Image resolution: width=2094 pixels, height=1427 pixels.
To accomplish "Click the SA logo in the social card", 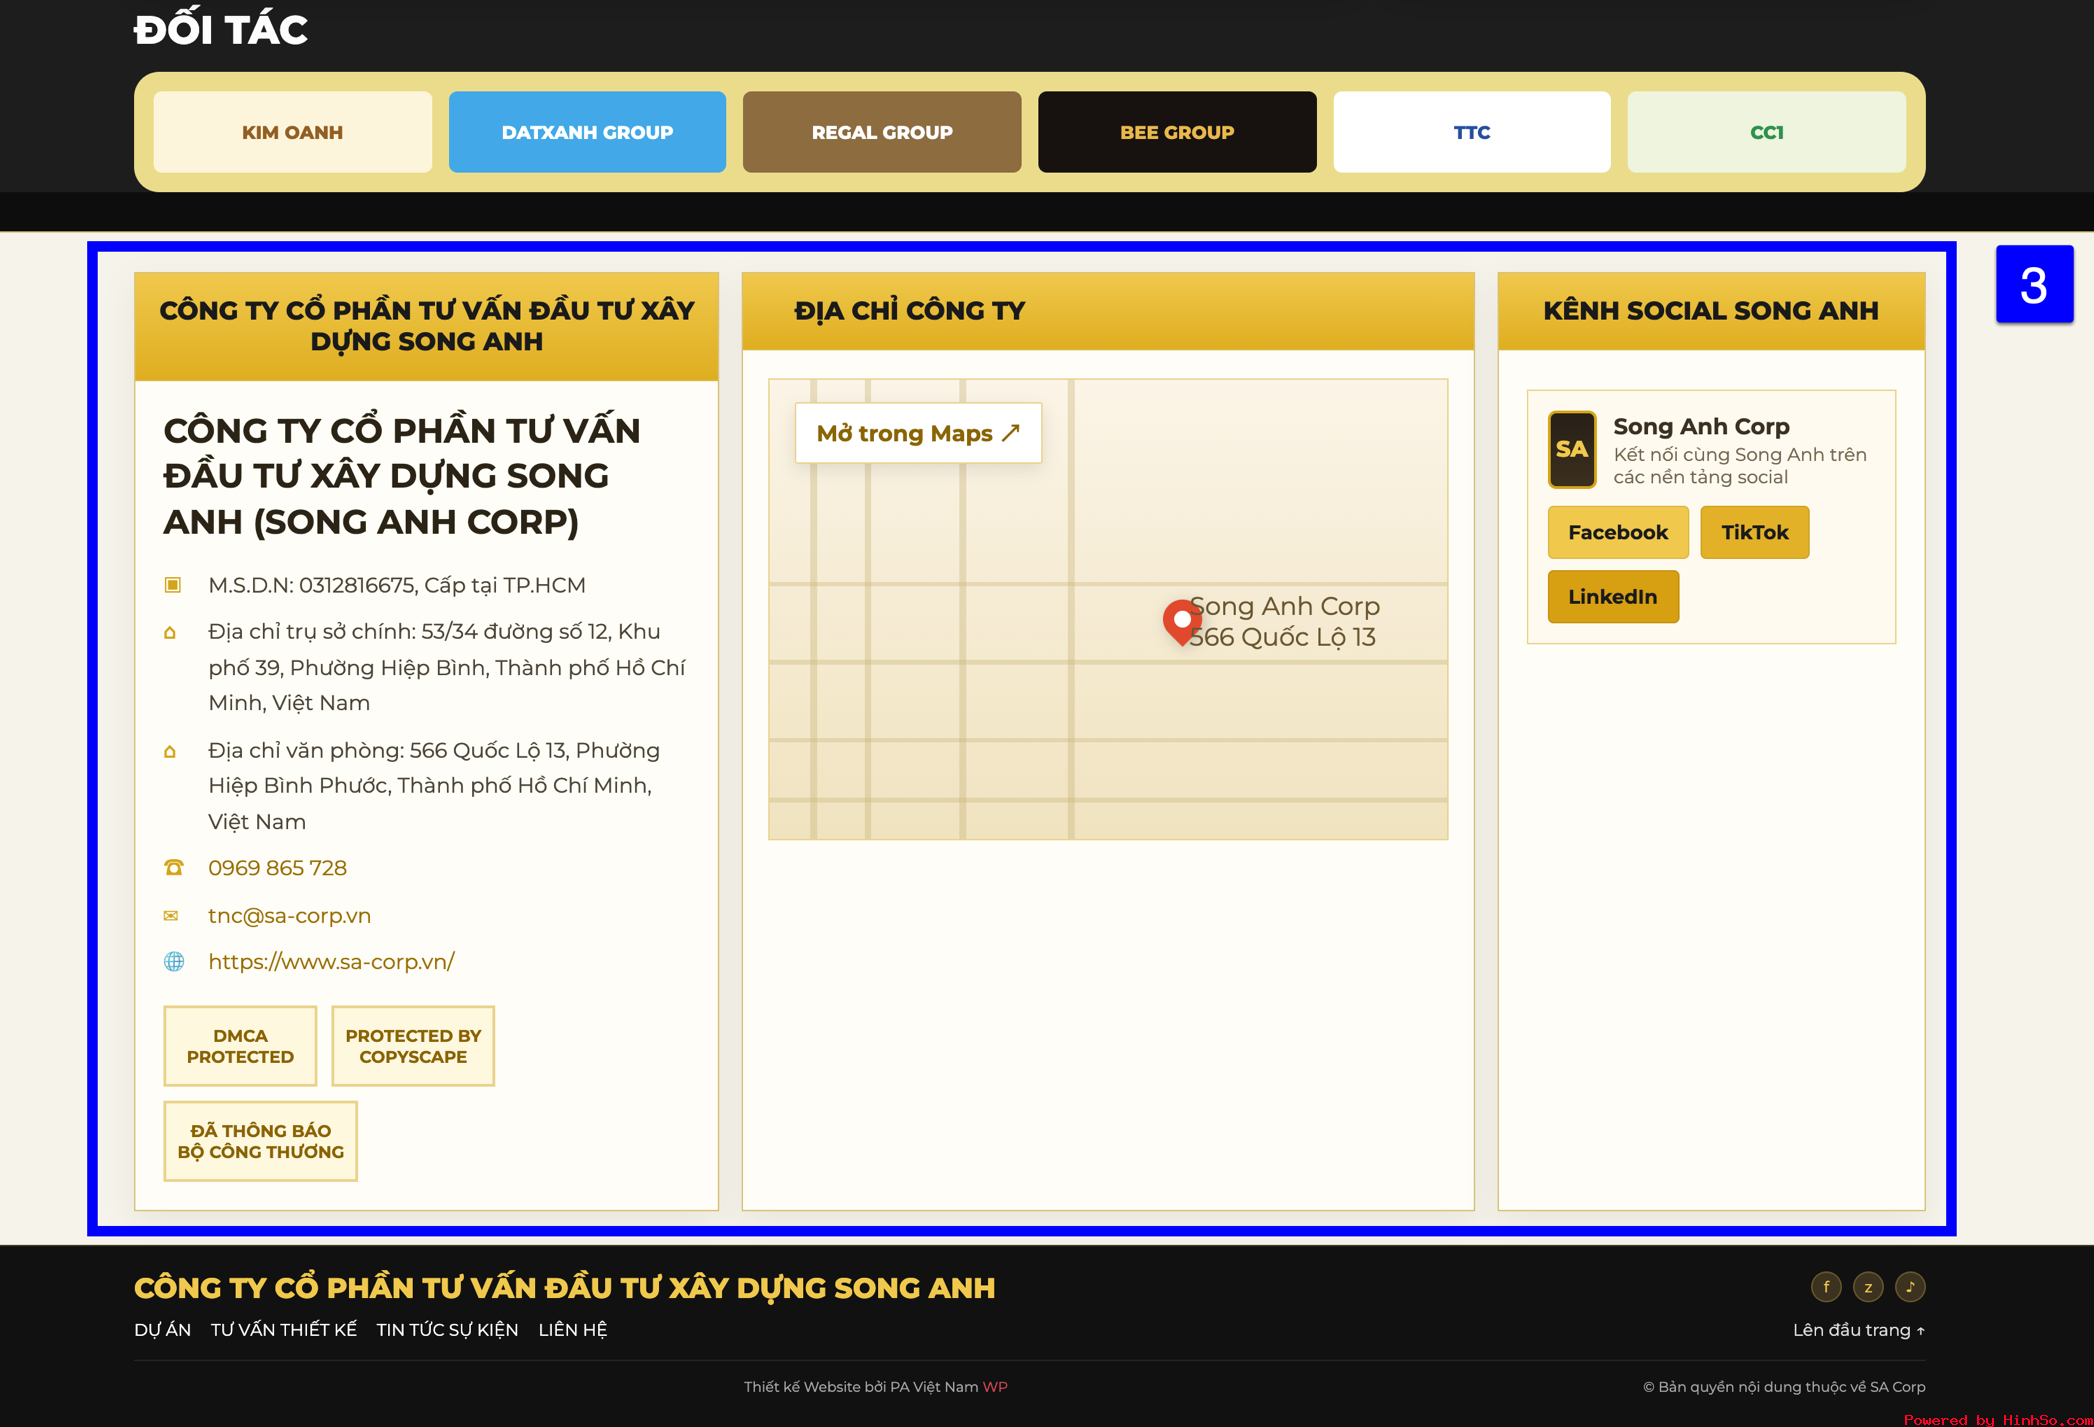I will click(1572, 450).
